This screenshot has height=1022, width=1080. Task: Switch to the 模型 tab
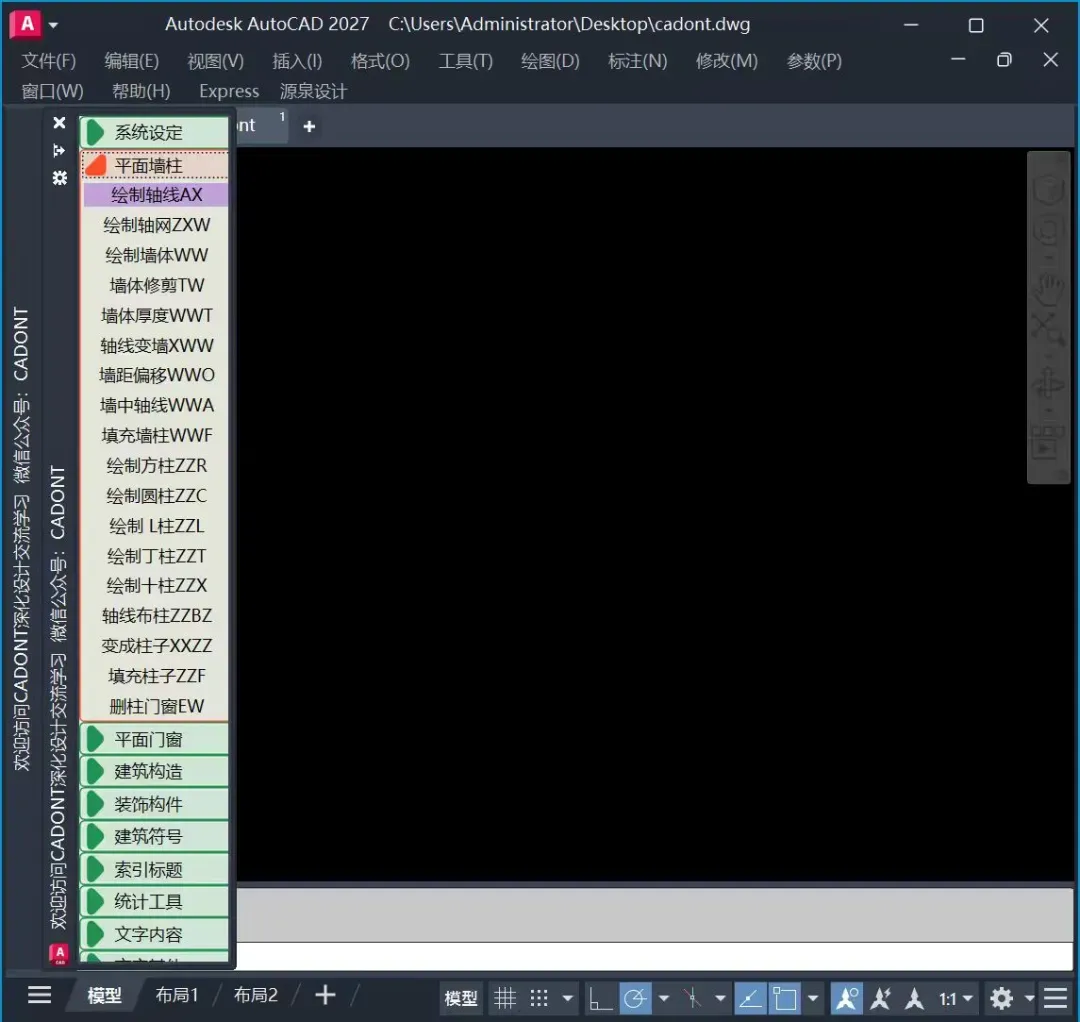pos(104,995)
